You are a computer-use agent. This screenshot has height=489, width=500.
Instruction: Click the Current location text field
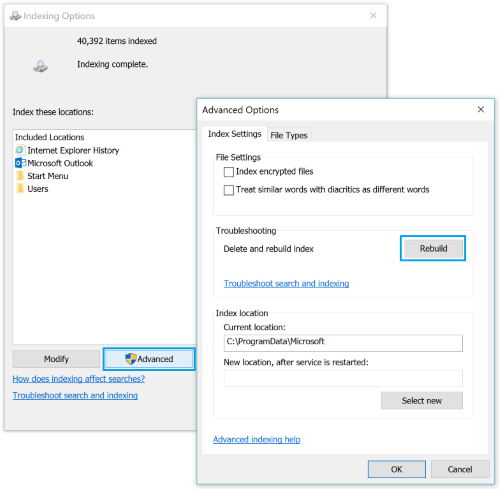(343, 343)
